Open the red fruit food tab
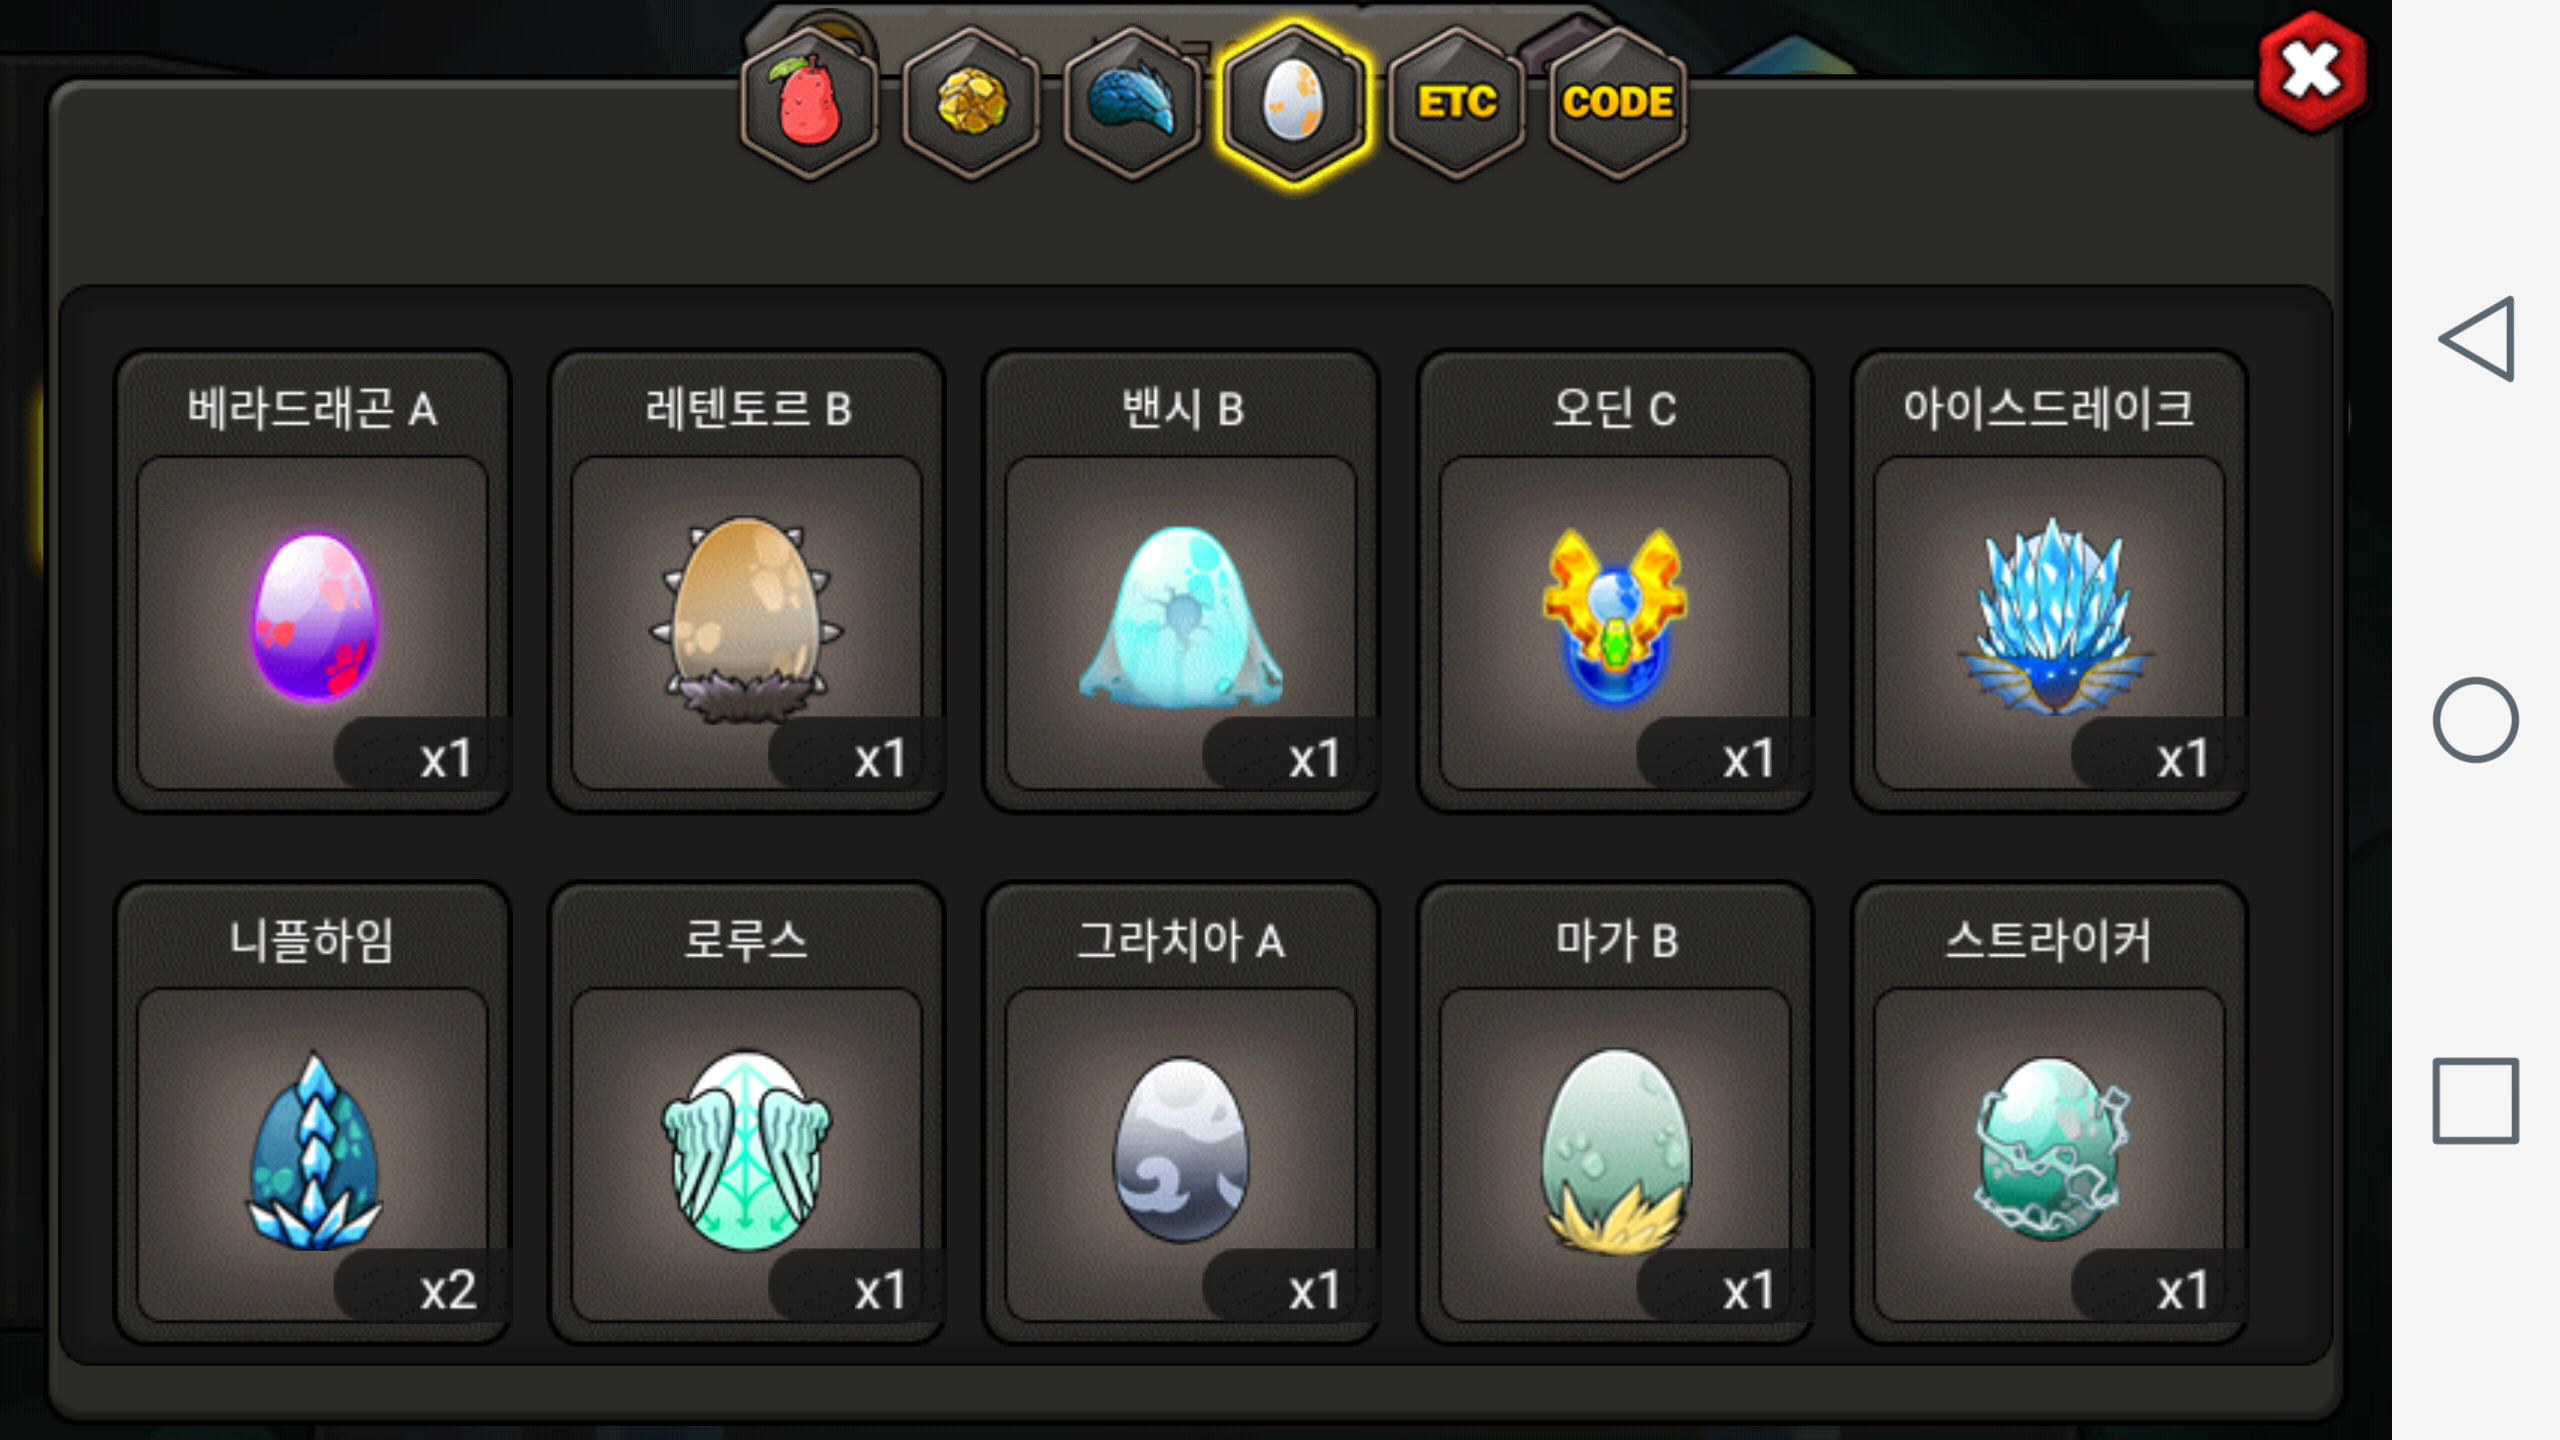 [x=809, y=104]
